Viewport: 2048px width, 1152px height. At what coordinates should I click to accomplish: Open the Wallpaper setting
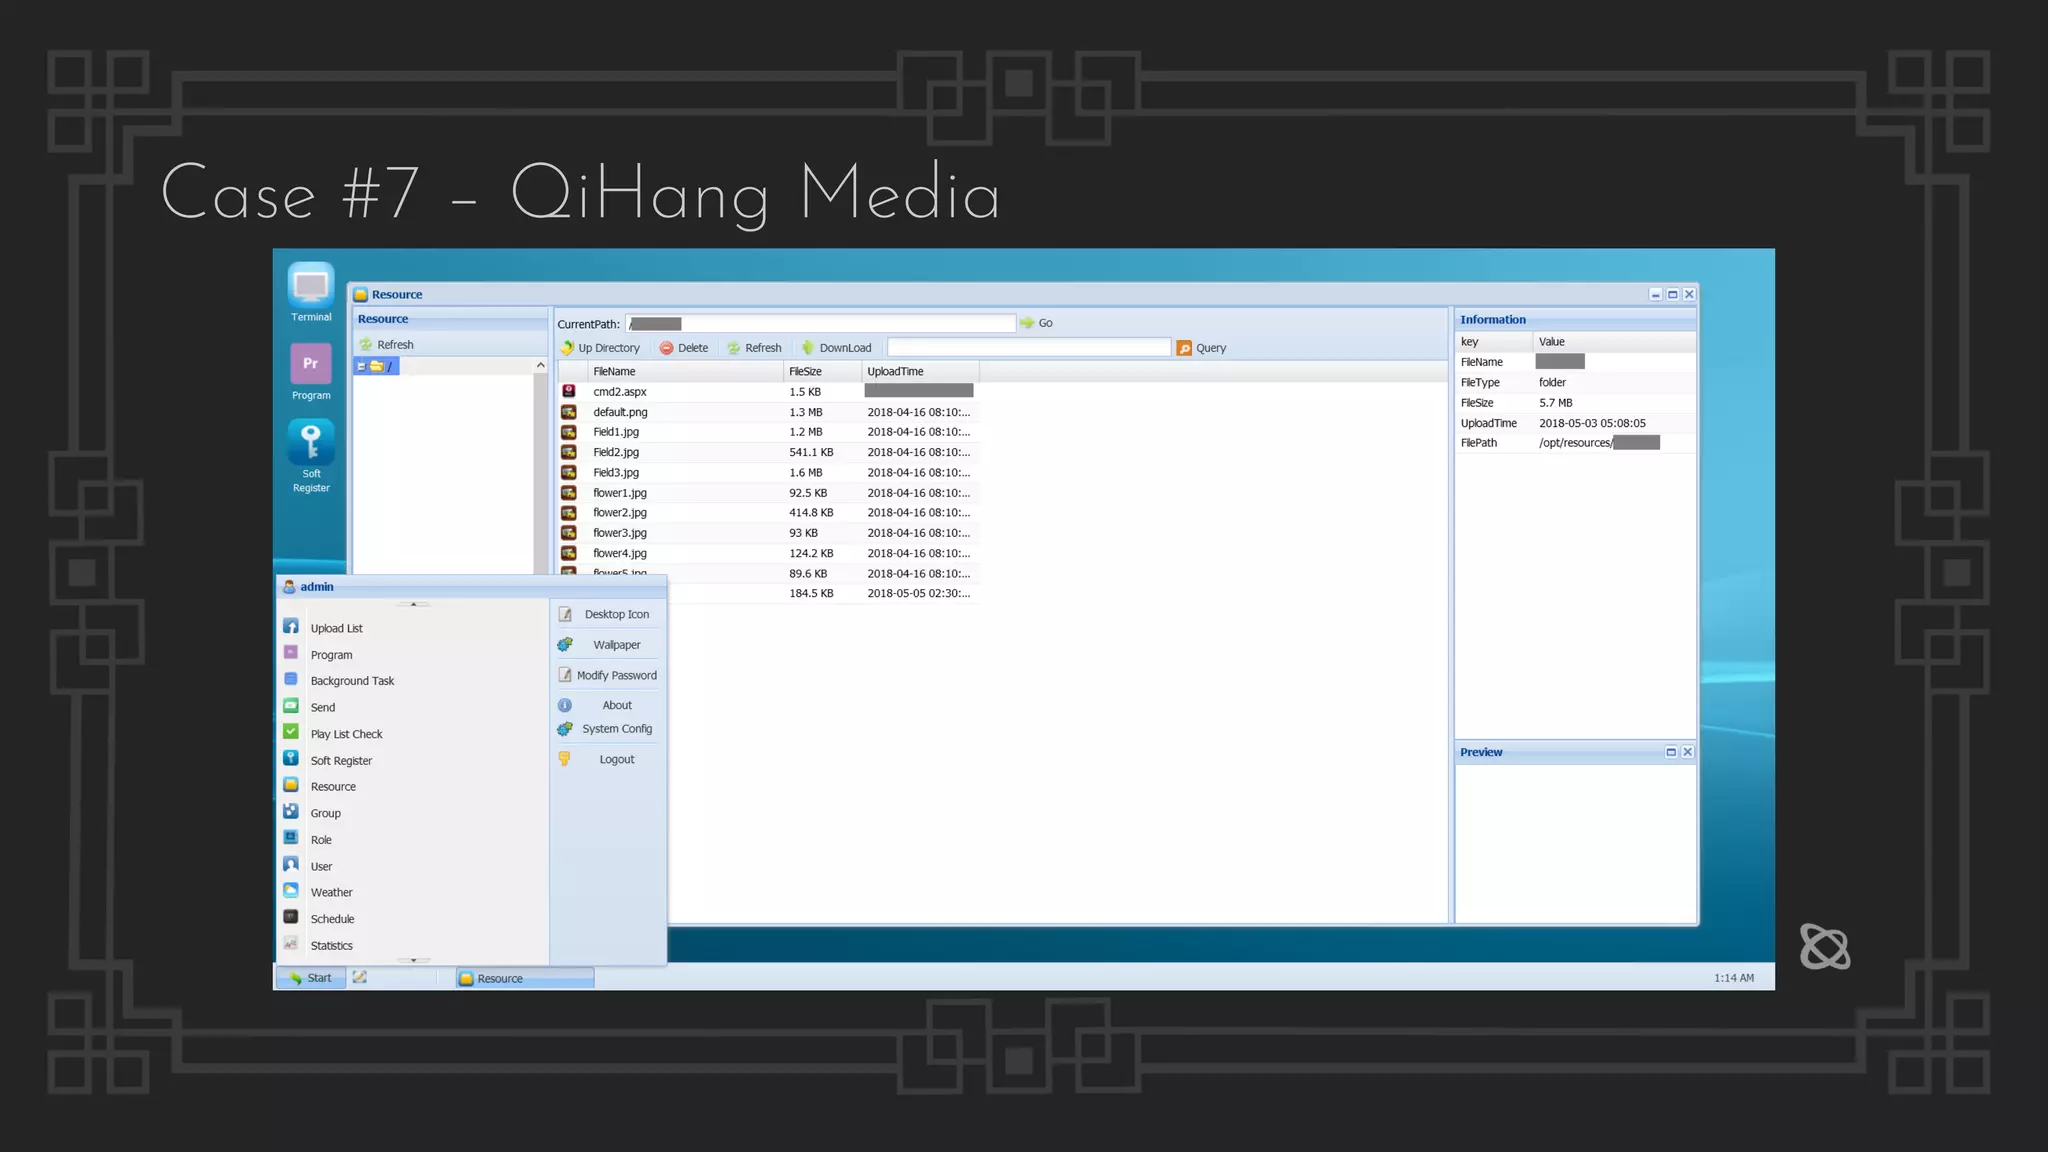607,645
